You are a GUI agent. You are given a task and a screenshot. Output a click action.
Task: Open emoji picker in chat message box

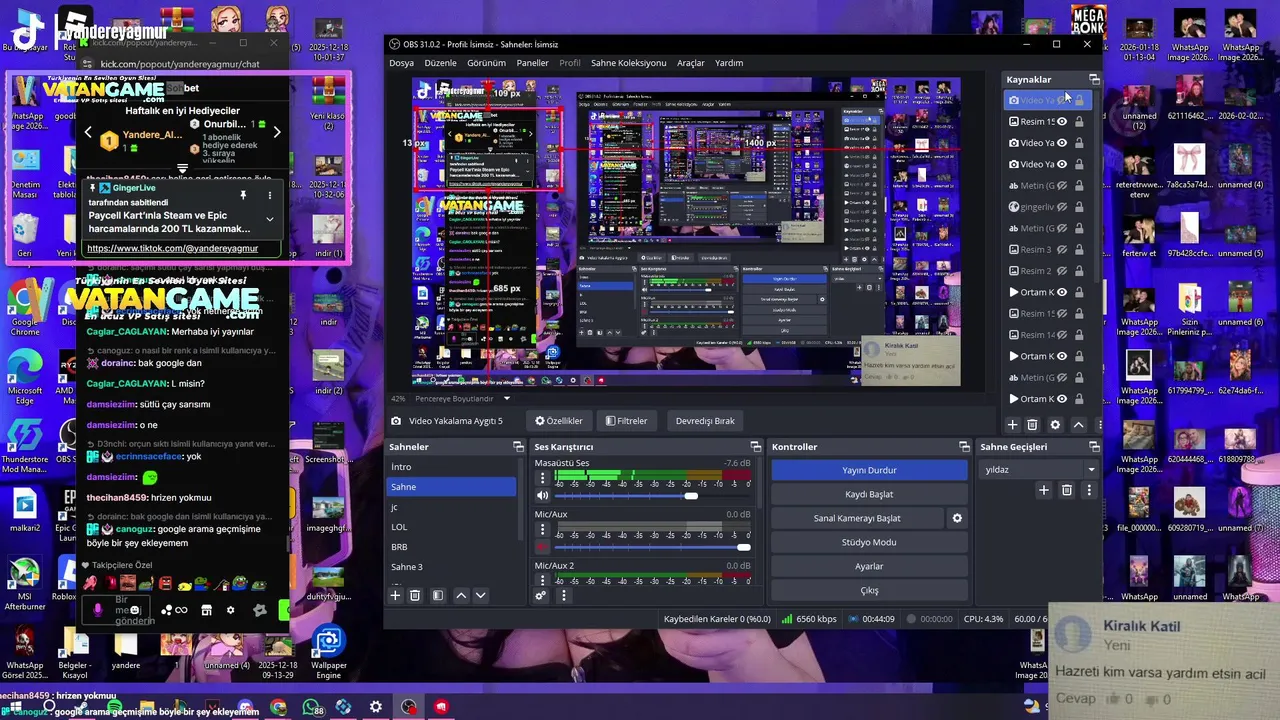coord(135,610)
